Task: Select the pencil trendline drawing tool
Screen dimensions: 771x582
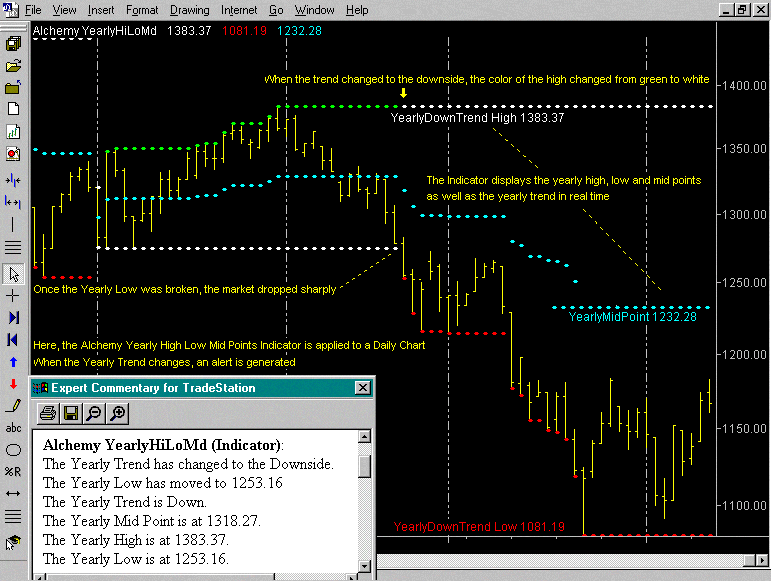Action: [x=13, y=406]
